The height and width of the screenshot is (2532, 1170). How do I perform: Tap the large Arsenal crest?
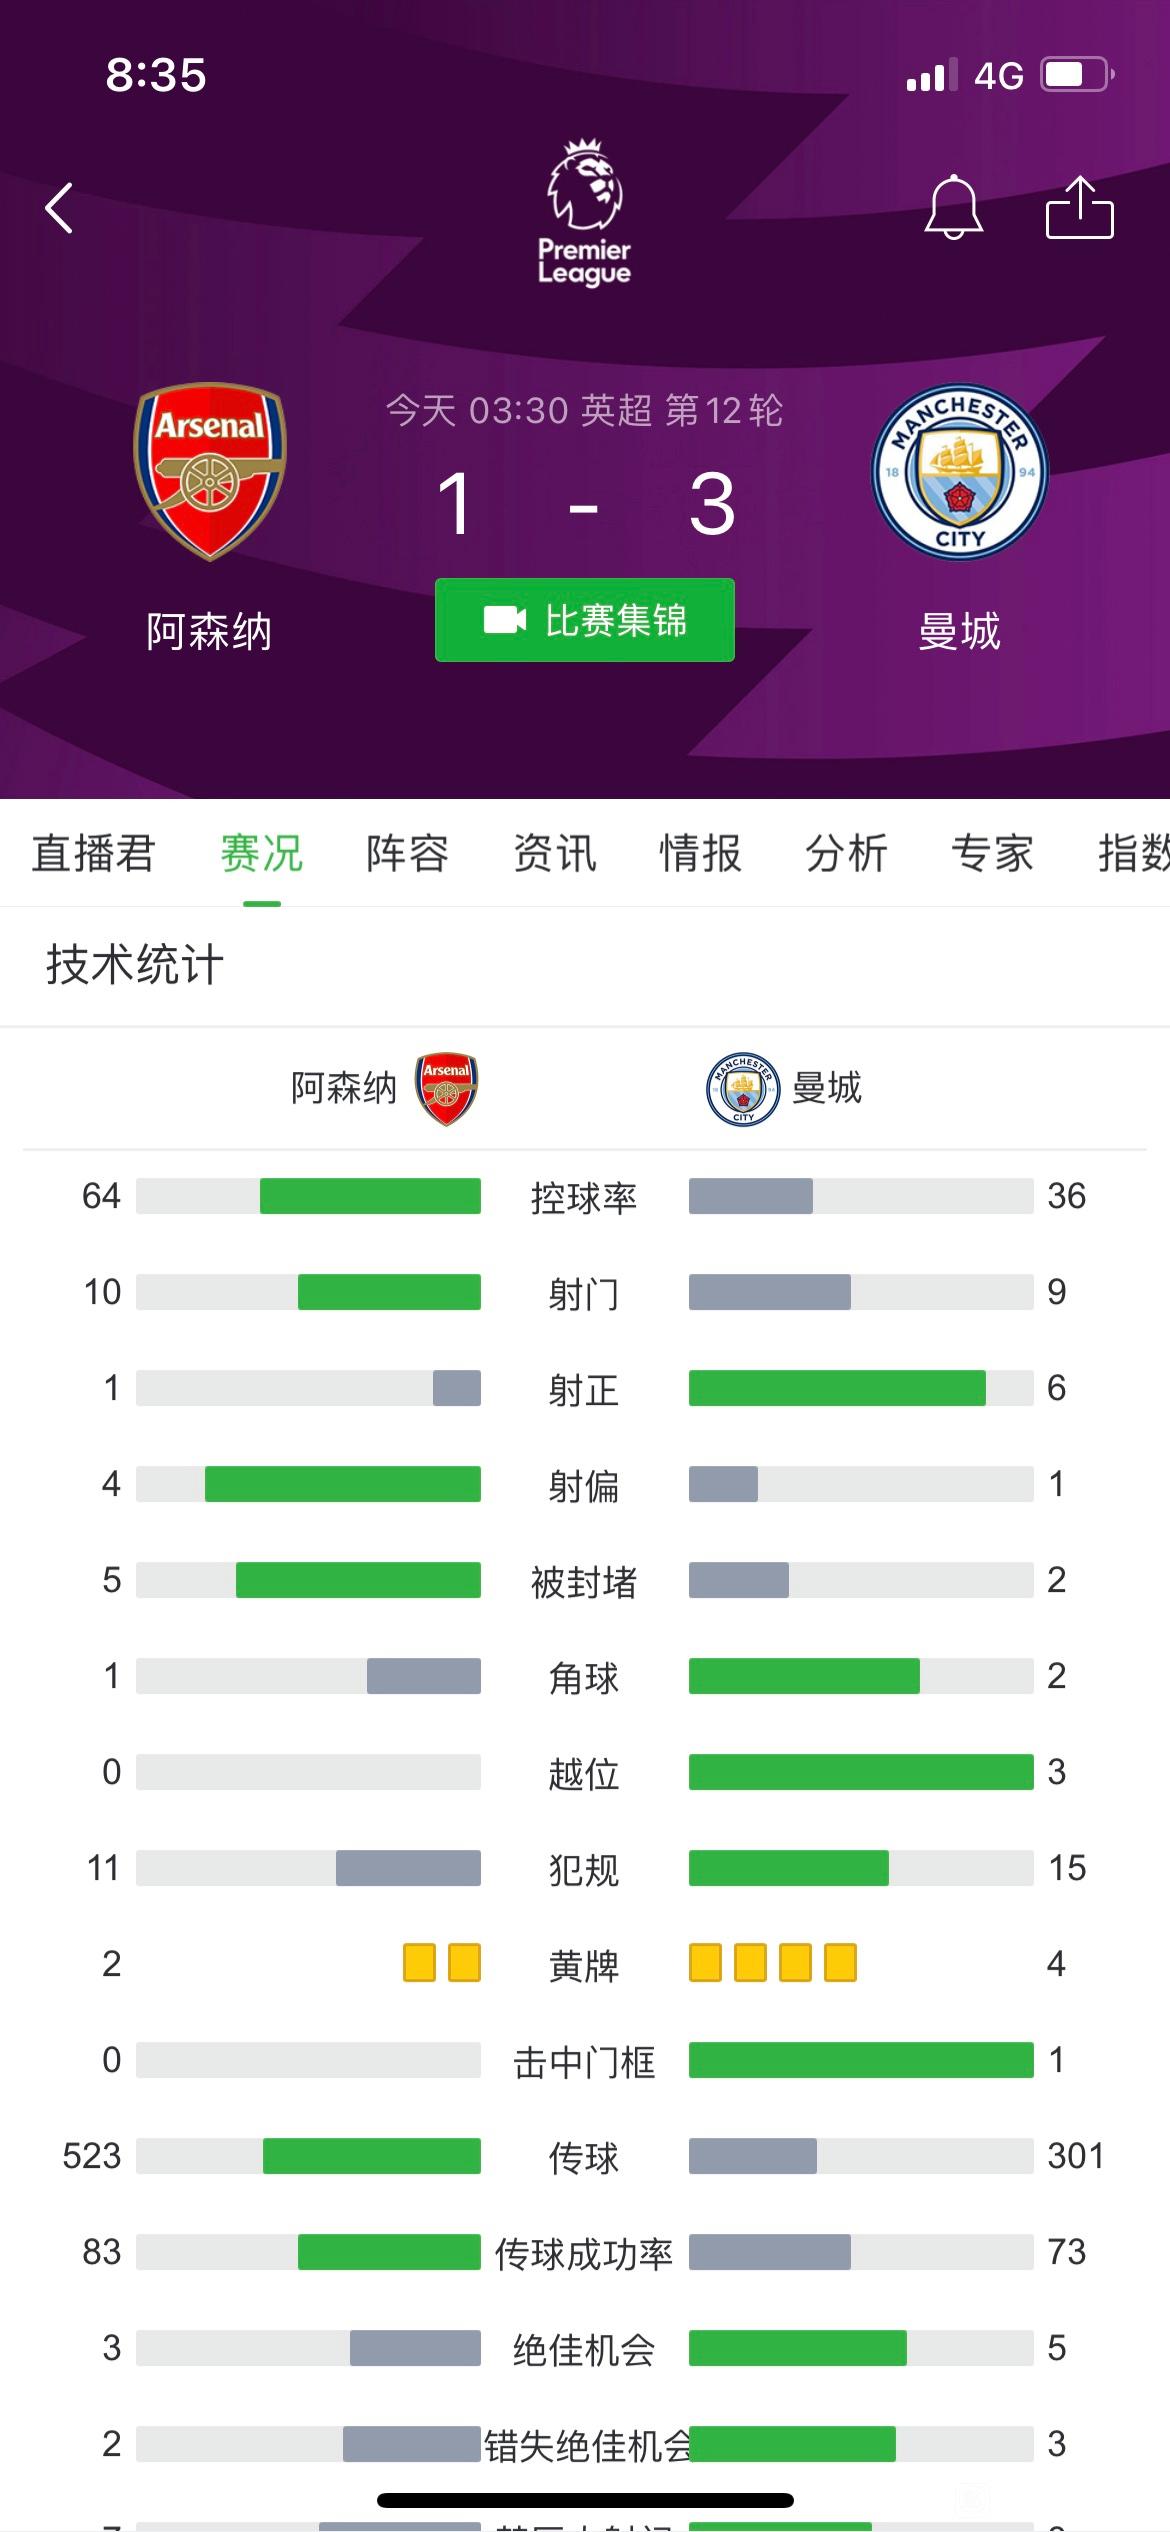click(210, 471)
